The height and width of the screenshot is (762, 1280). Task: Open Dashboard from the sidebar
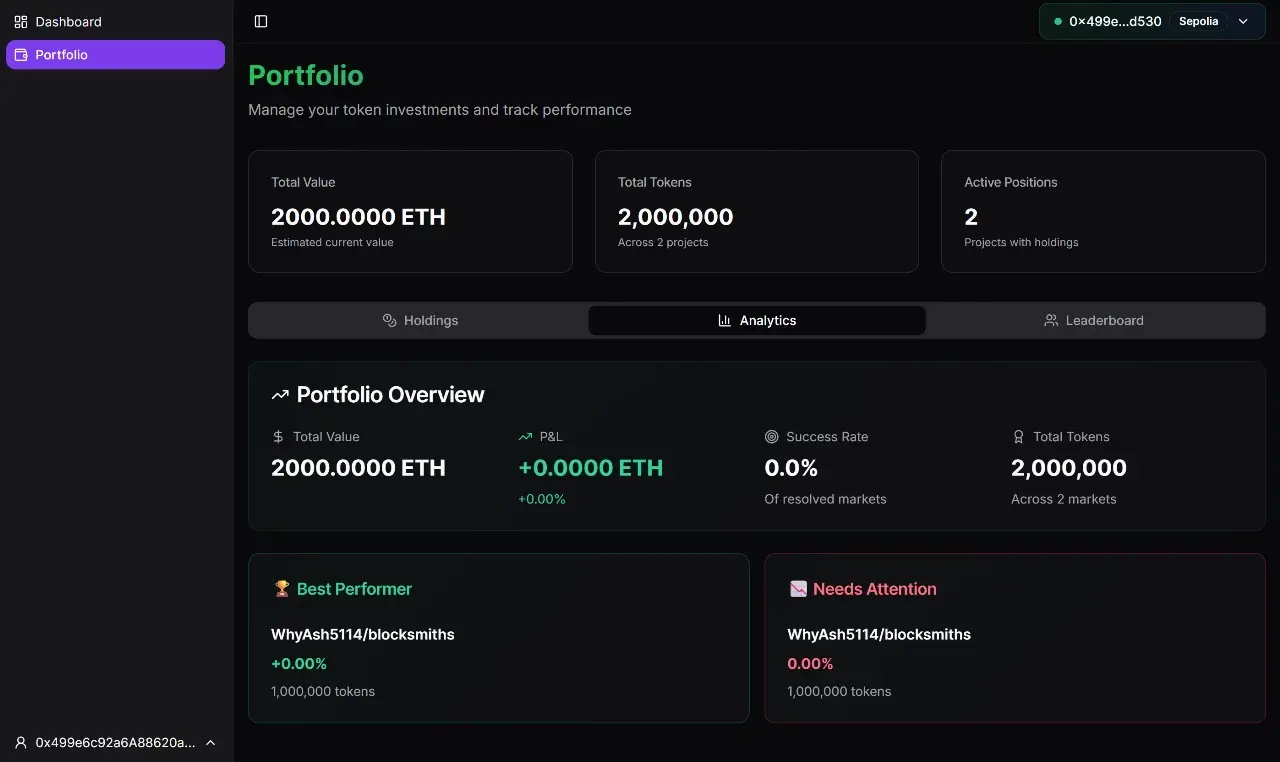tap(68, 21)
